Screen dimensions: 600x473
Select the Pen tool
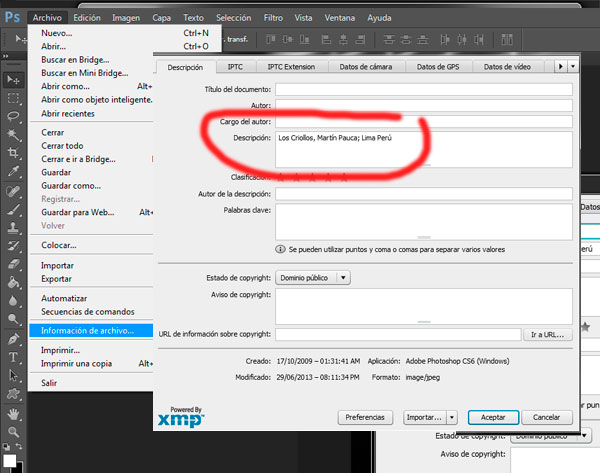click(13, 339)
